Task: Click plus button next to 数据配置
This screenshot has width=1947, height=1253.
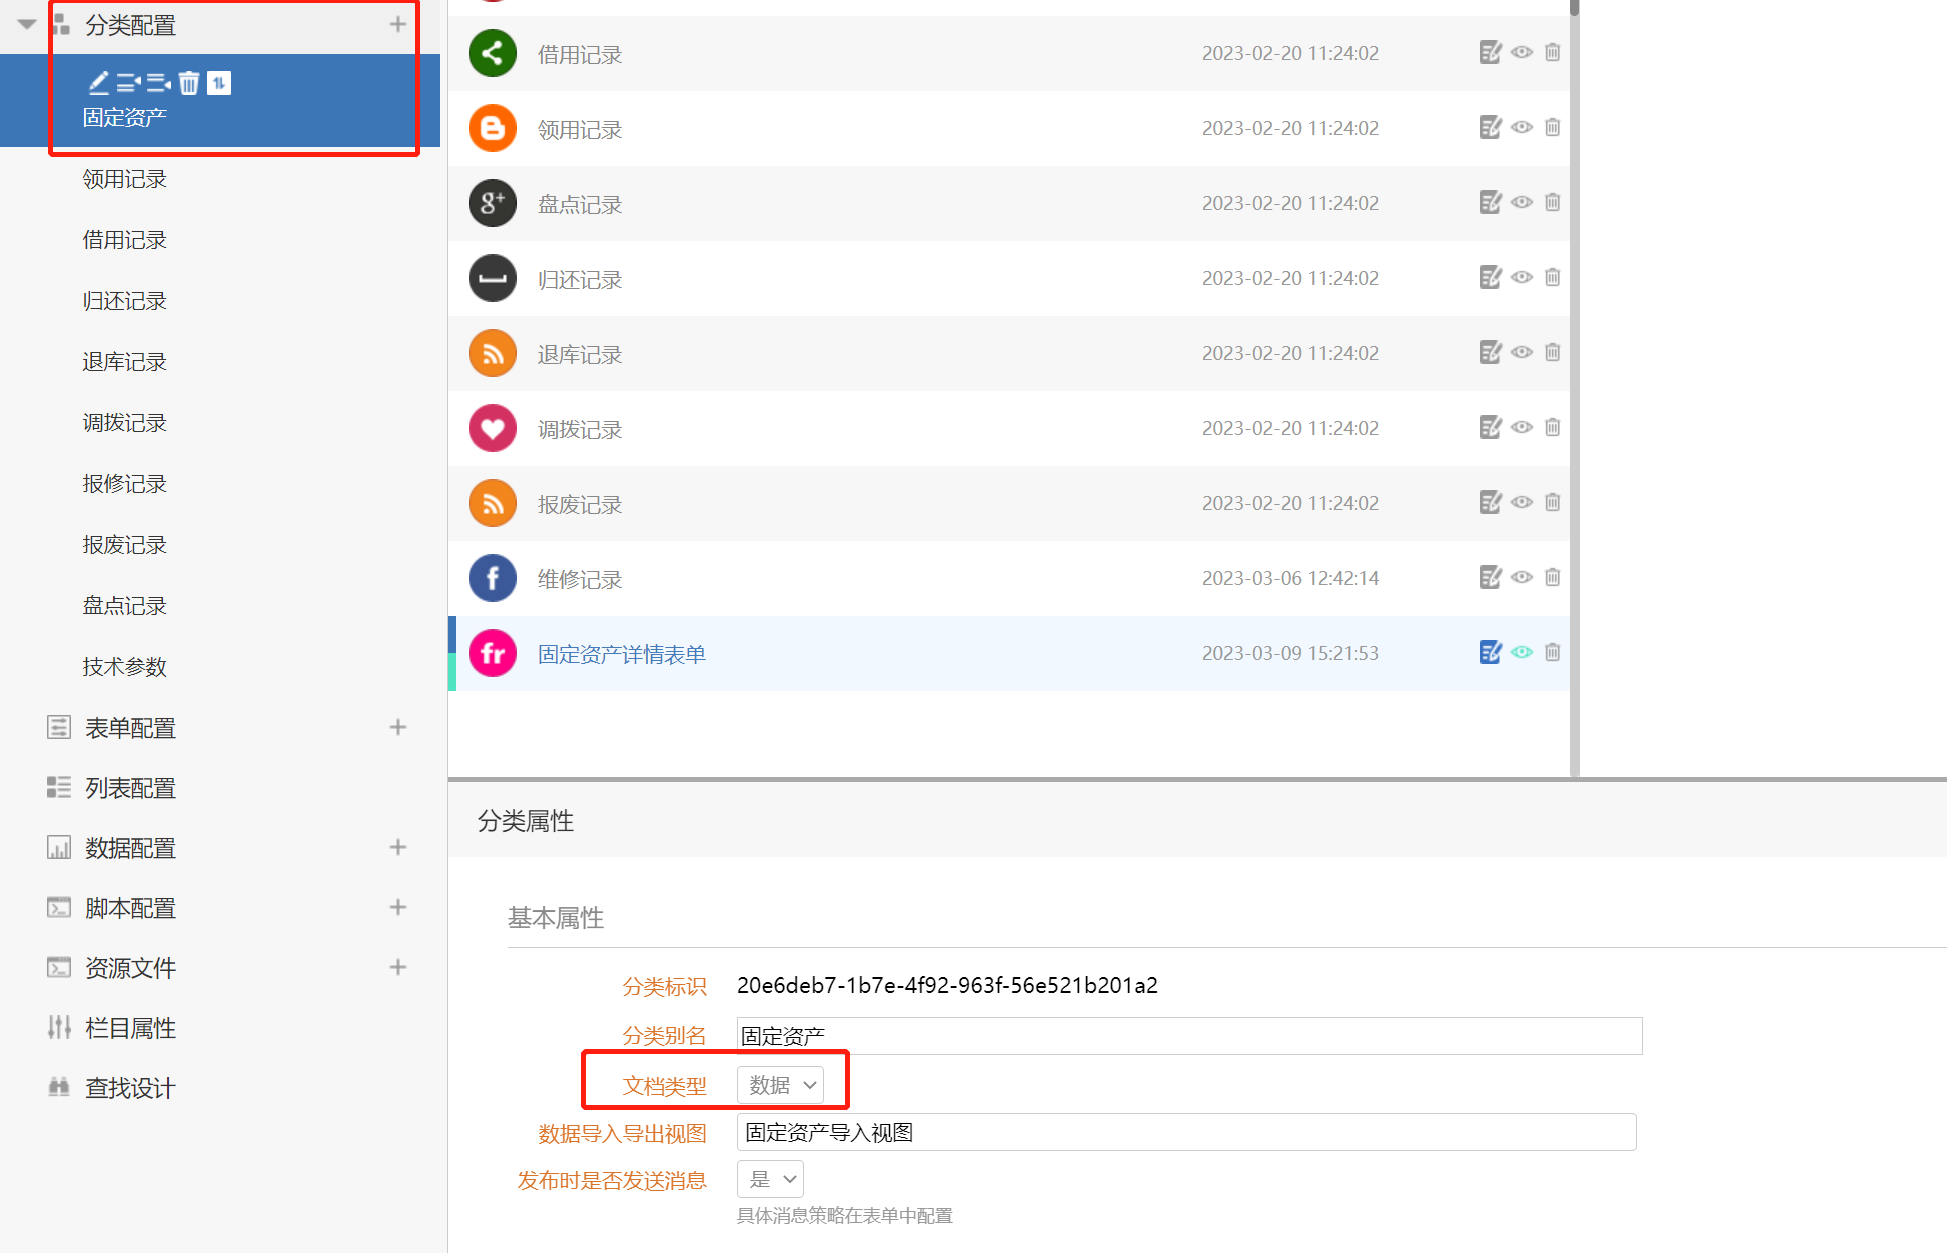Action: [397, 848]
